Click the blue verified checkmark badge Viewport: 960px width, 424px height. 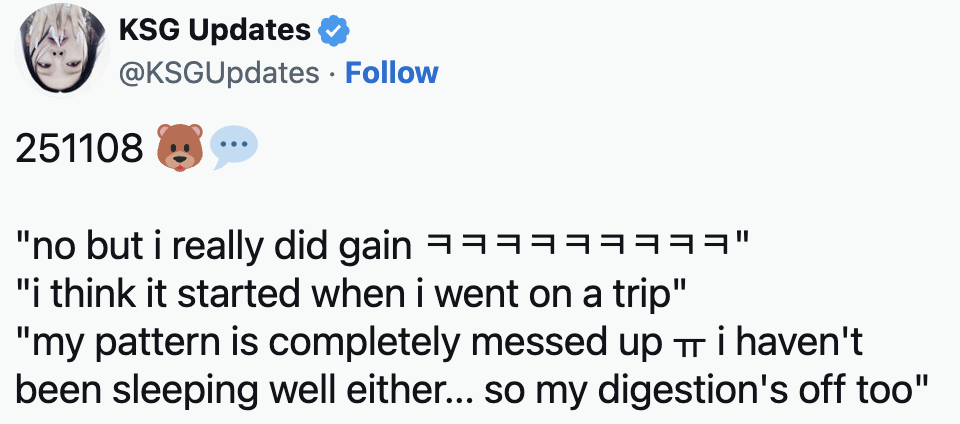click(x=333, y=32)
